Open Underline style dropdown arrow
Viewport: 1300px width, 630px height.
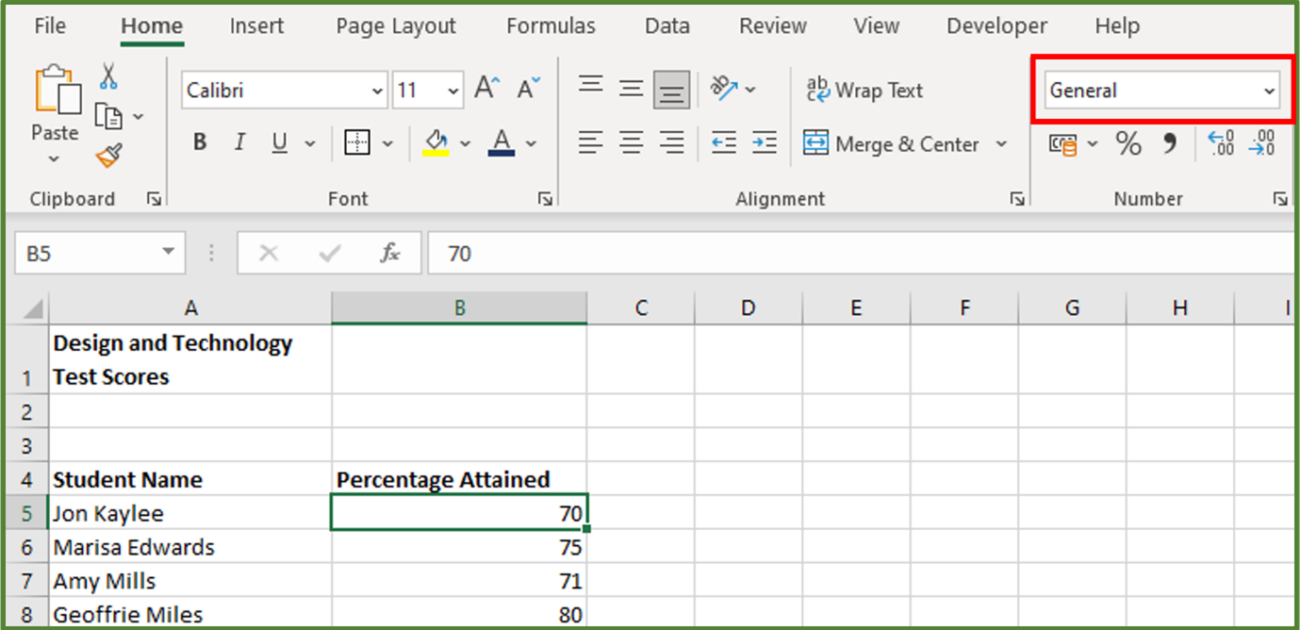point(309,144)
